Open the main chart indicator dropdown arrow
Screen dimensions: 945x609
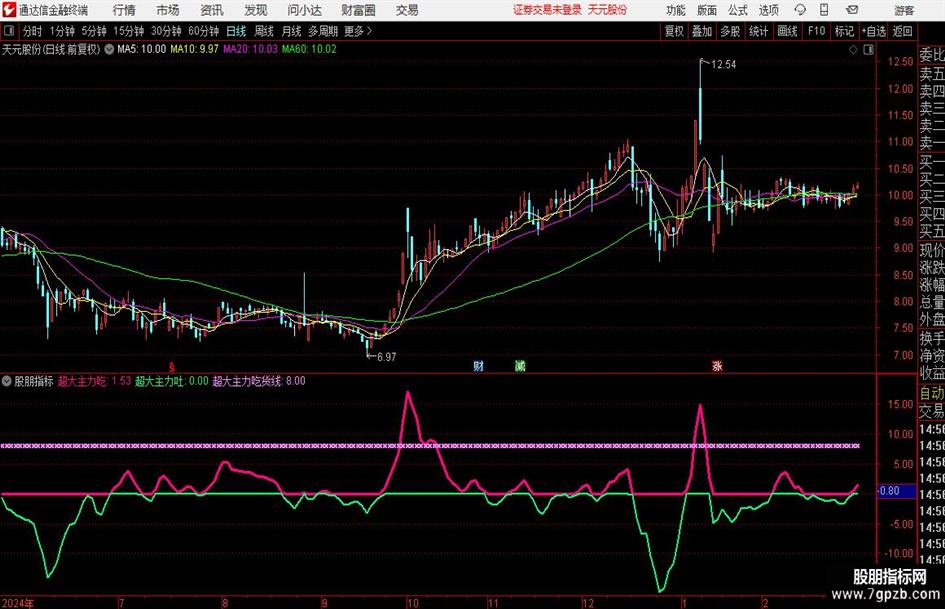click(x=109, y=49)
